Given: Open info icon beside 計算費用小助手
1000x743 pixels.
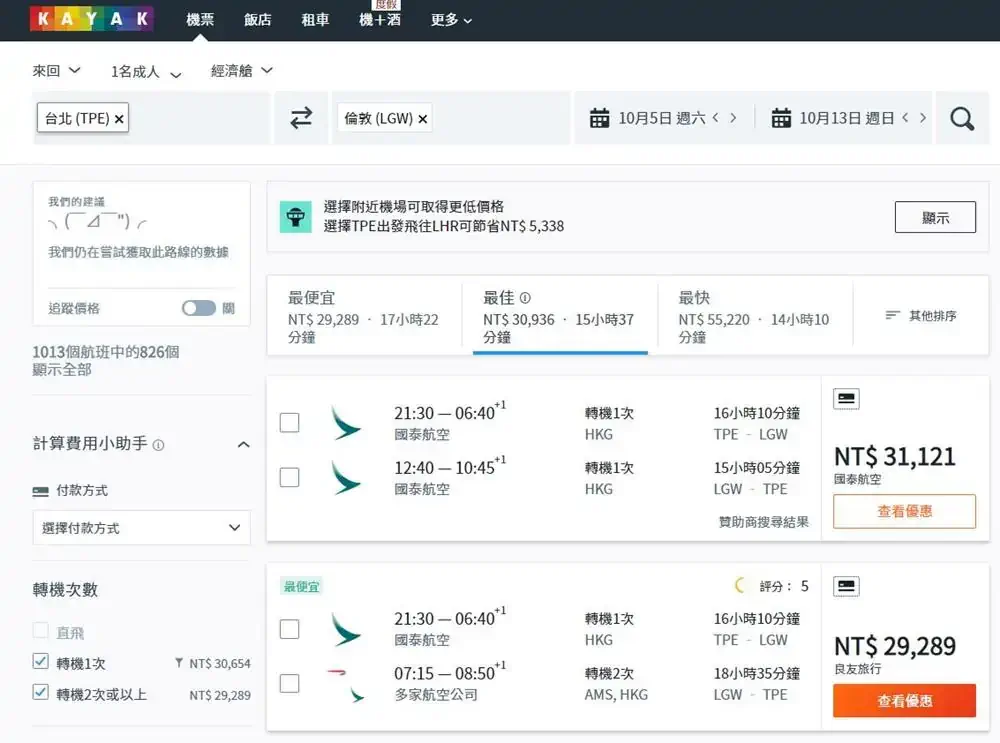Looking at the screenshot, I should pyautogui.click(x=159, y=445).
